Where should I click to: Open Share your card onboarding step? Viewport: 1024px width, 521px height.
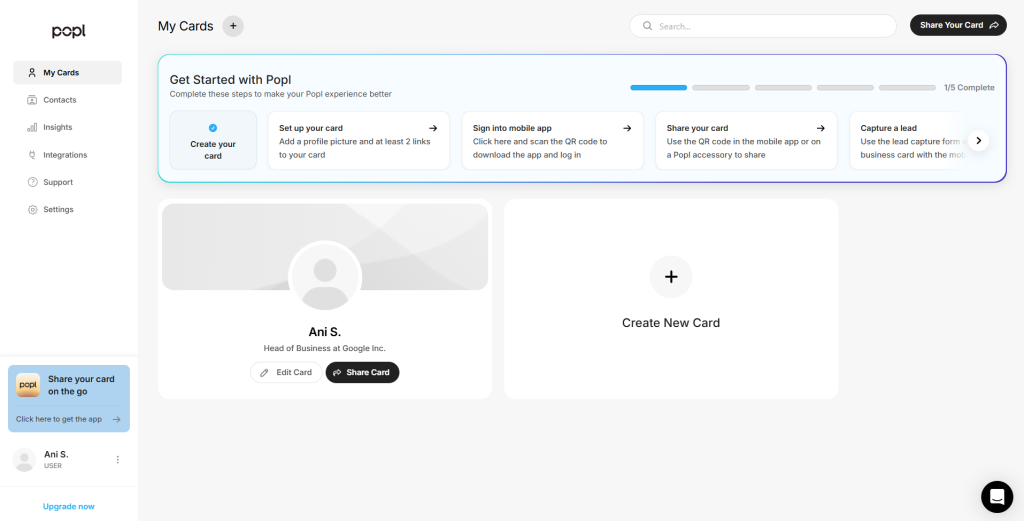[746, 140]
